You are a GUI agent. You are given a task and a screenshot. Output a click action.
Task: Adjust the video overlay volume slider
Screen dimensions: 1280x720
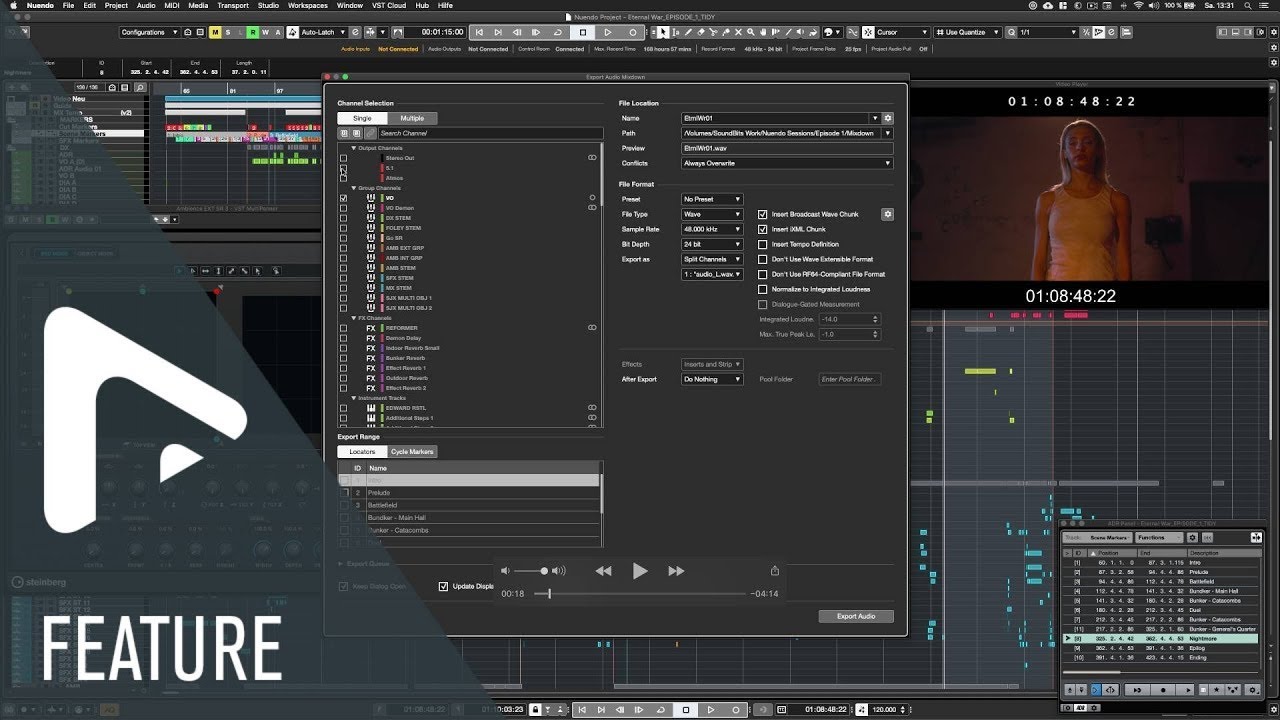coord(533,571)
